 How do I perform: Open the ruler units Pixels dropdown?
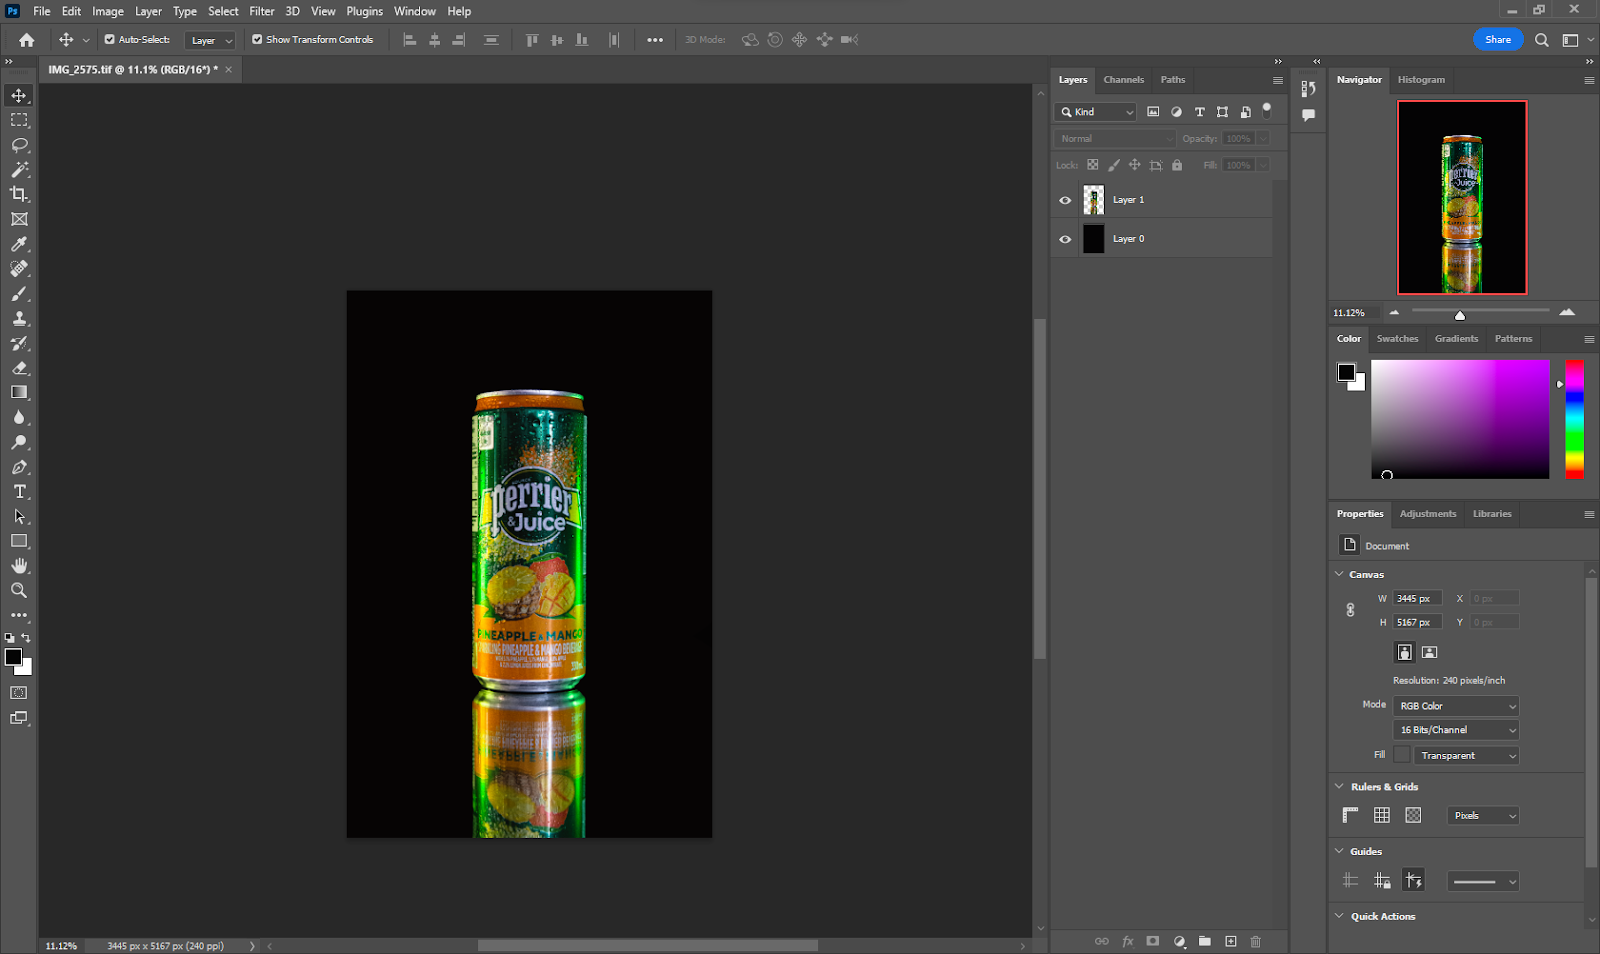pyautogui.click(x=1483, y=815)
